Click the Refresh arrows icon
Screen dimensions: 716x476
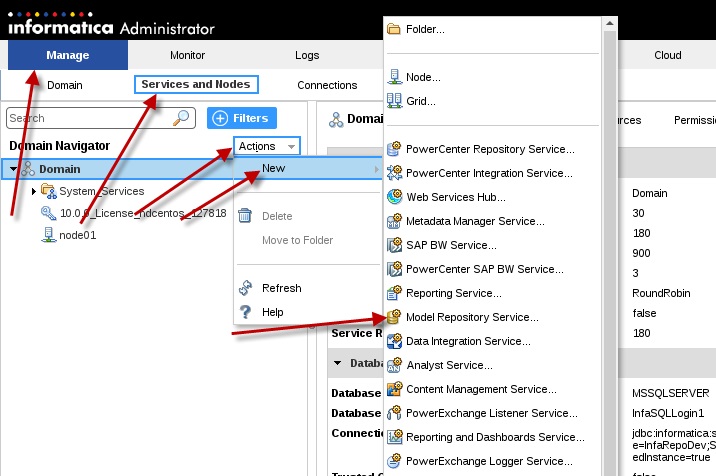[245, 288]
